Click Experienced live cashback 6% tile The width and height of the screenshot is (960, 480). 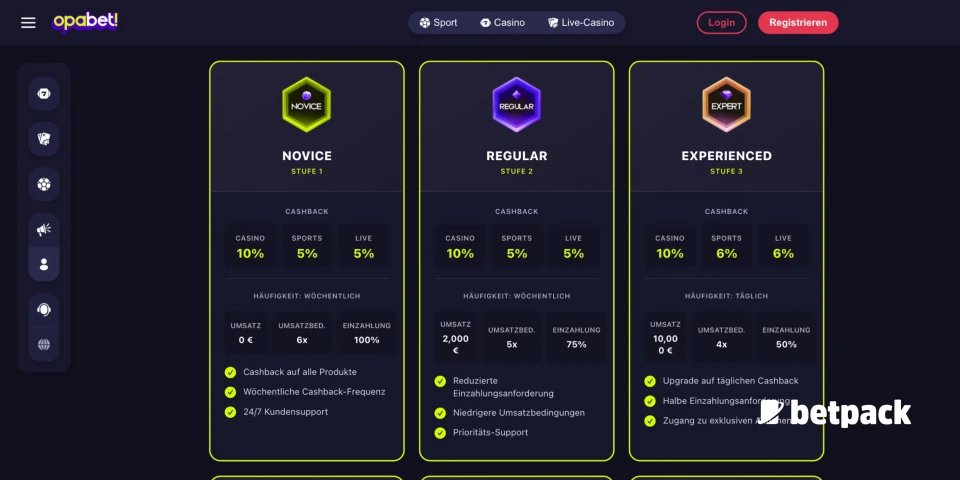point(783,246)
